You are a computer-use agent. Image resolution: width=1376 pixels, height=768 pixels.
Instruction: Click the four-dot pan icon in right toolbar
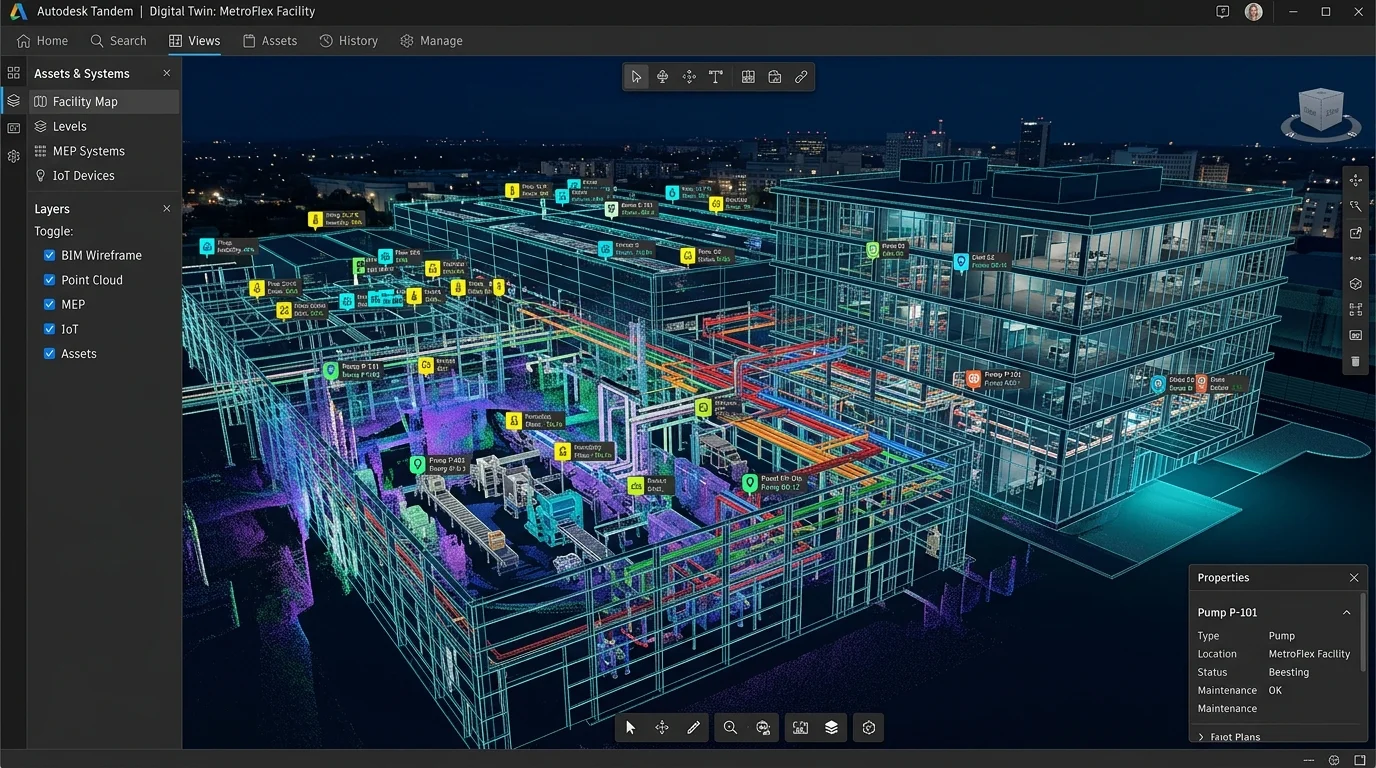click(x=1356, y=180)
